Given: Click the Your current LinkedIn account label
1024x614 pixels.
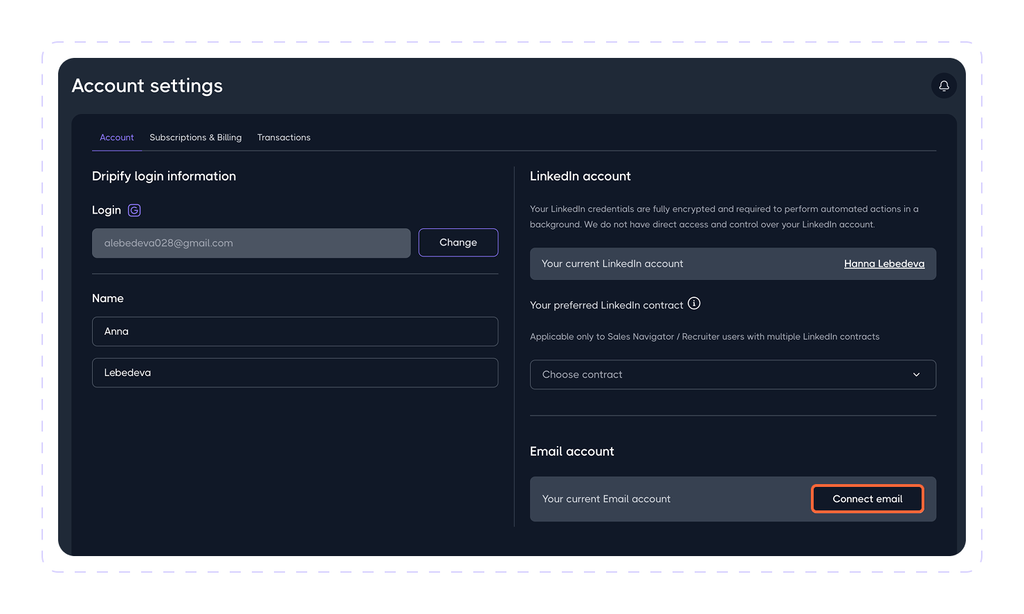Looking at the screenshot, I should (612, 264).
